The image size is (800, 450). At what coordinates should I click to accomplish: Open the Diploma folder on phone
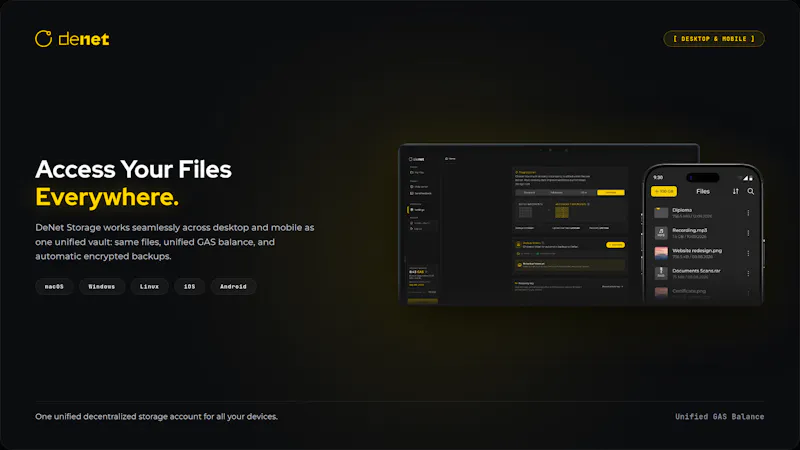703,213
